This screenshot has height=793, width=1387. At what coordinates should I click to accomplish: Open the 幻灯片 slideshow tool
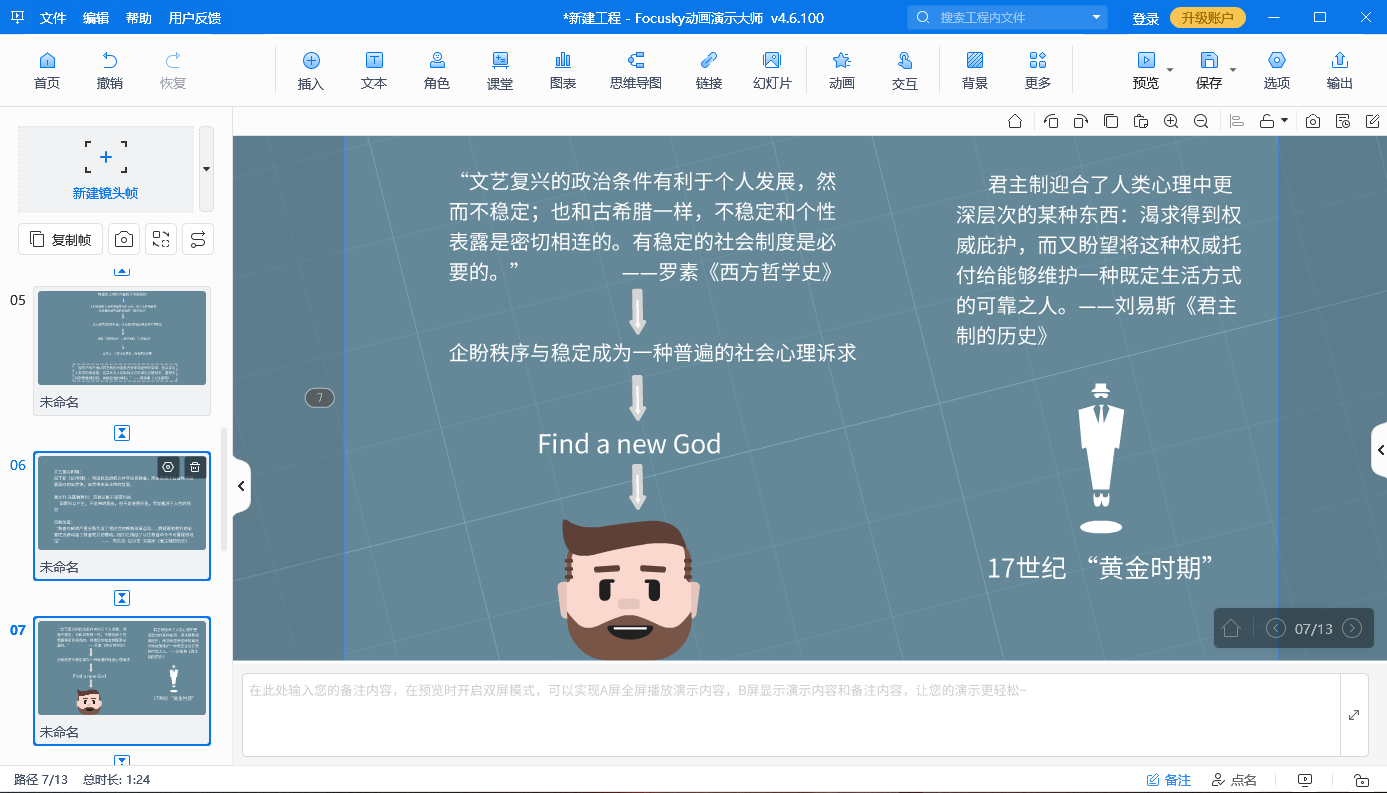coord(772,70)
